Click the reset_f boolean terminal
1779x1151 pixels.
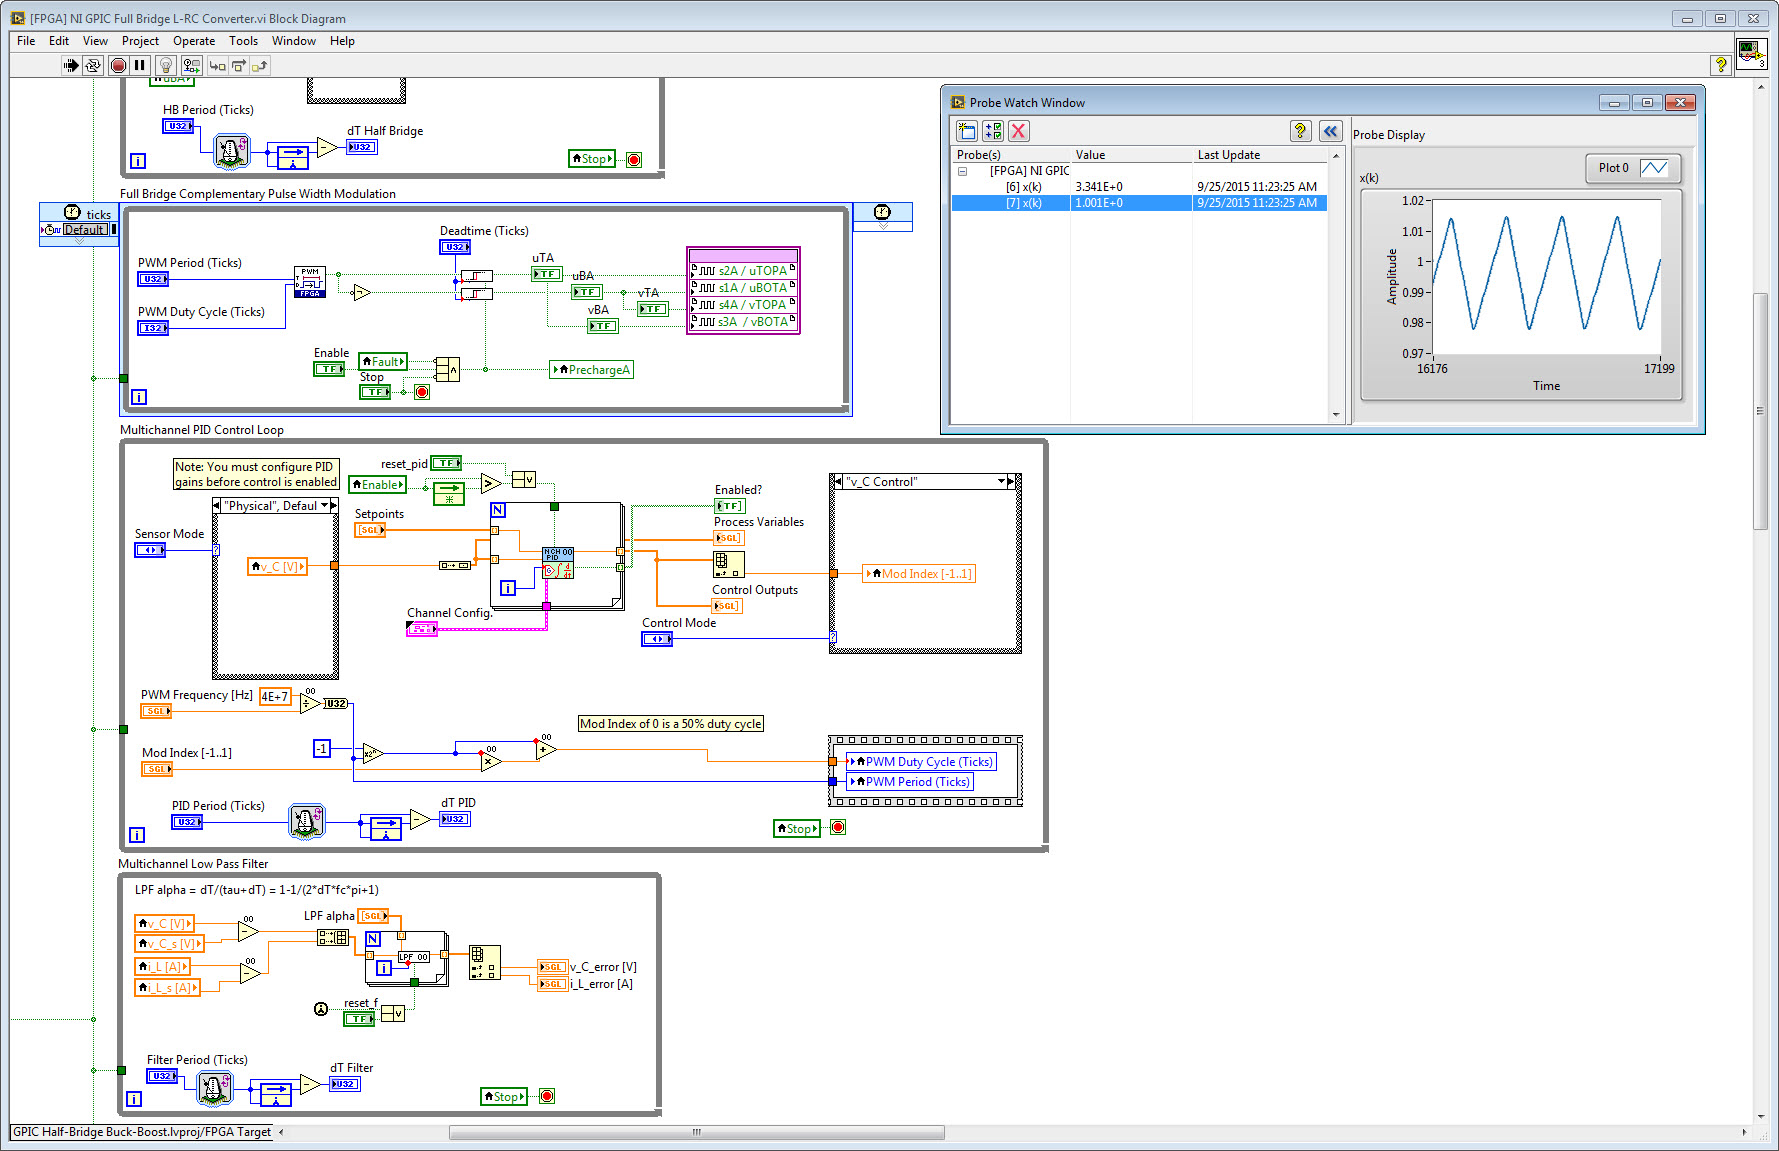pyautogui.click(x=359, y=1018)
